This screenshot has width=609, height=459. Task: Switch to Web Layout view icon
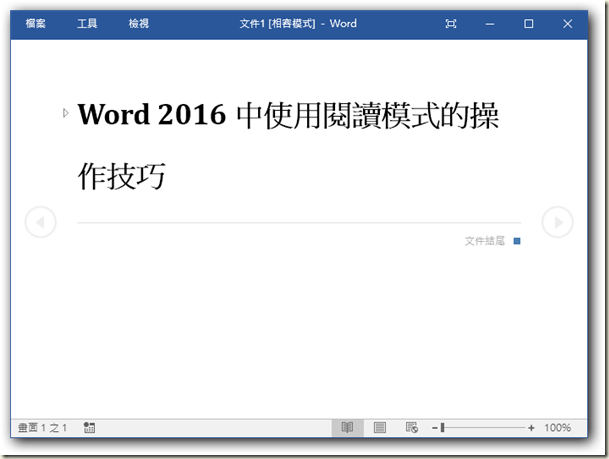(x=412, y=428)
